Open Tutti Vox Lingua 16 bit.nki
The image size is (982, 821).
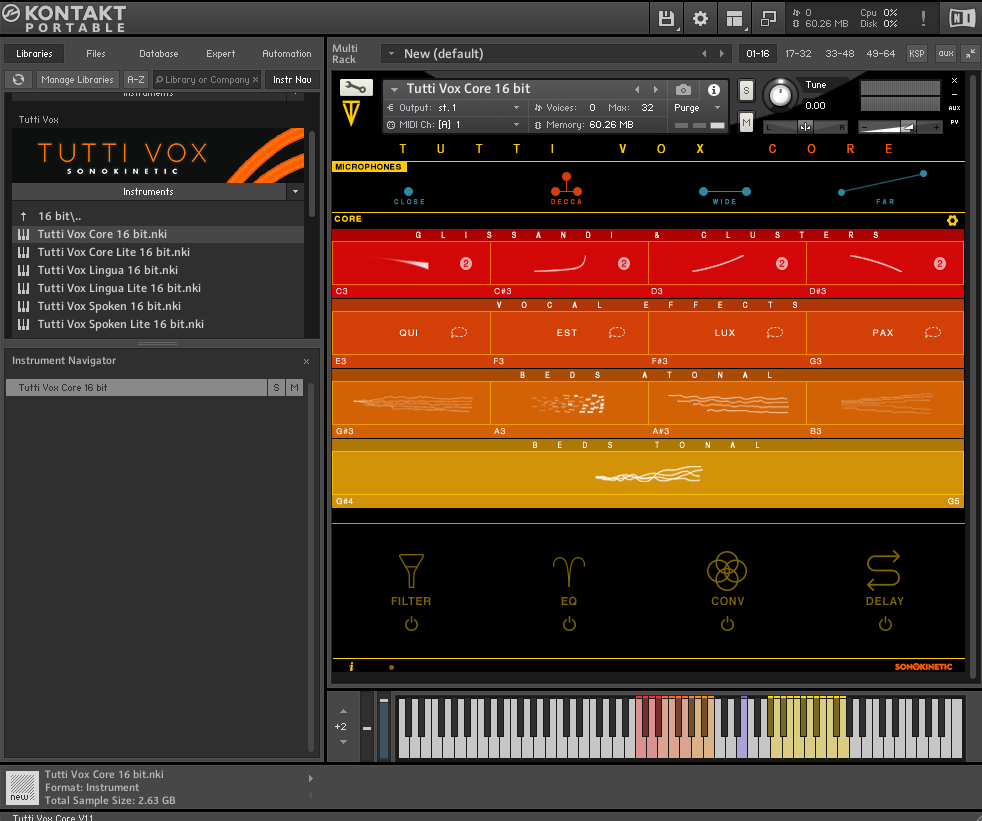pos(108,270)
